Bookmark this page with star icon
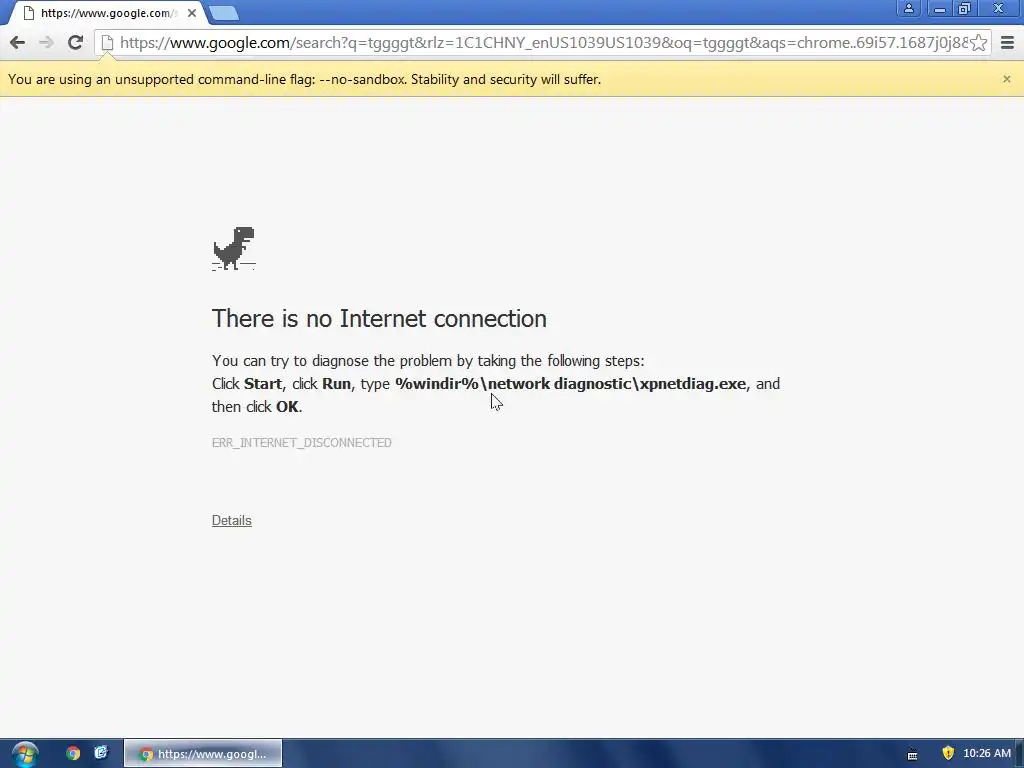The image size is (1024, 768). coord(978,42)
